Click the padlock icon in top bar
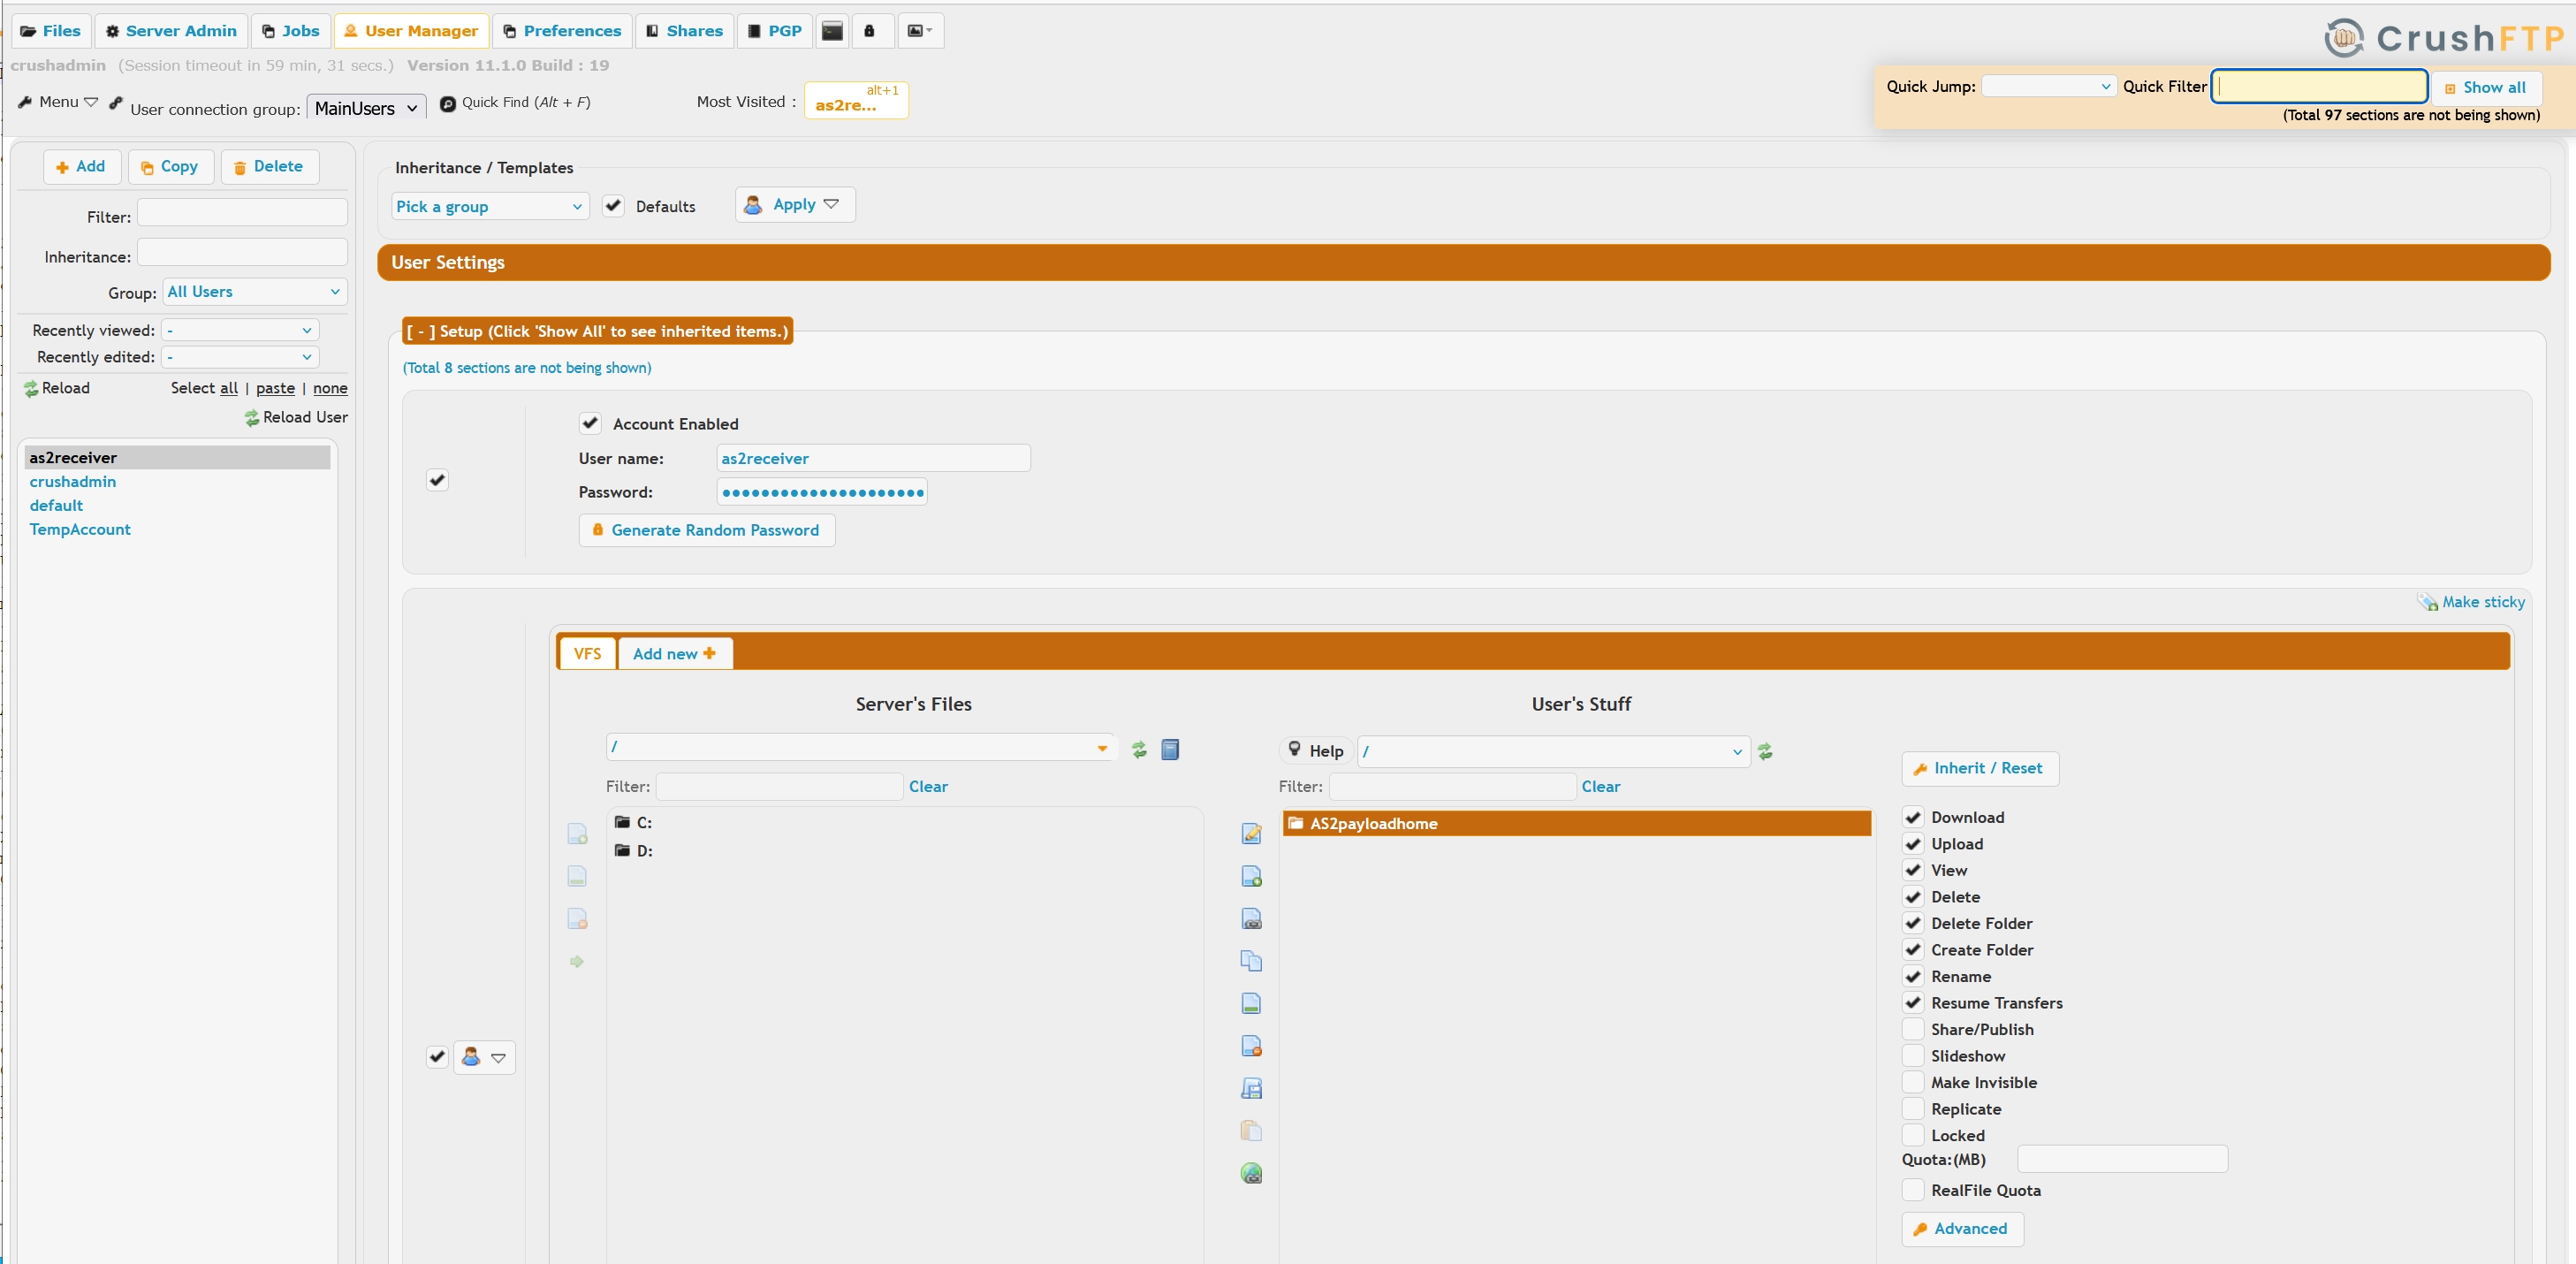 [x=869, y=31]
